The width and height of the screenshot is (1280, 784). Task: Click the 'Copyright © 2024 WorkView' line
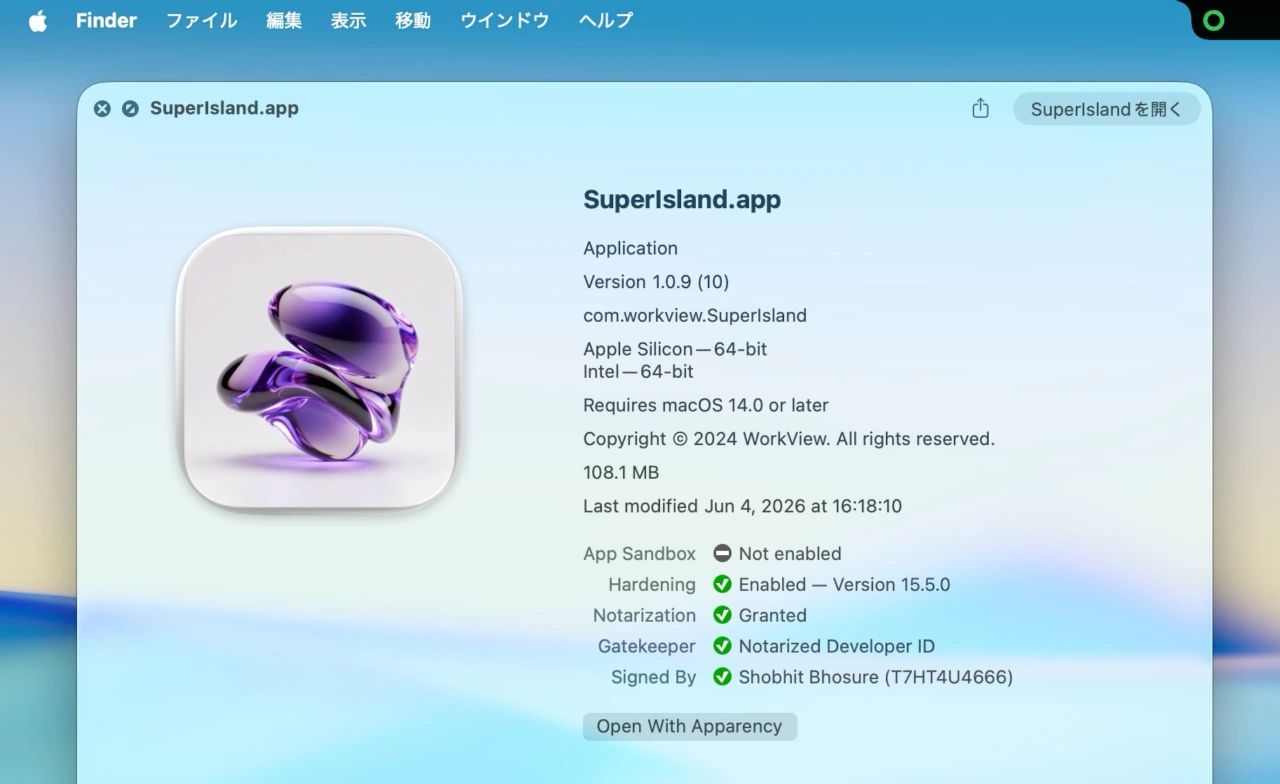[x=789, y=438]
